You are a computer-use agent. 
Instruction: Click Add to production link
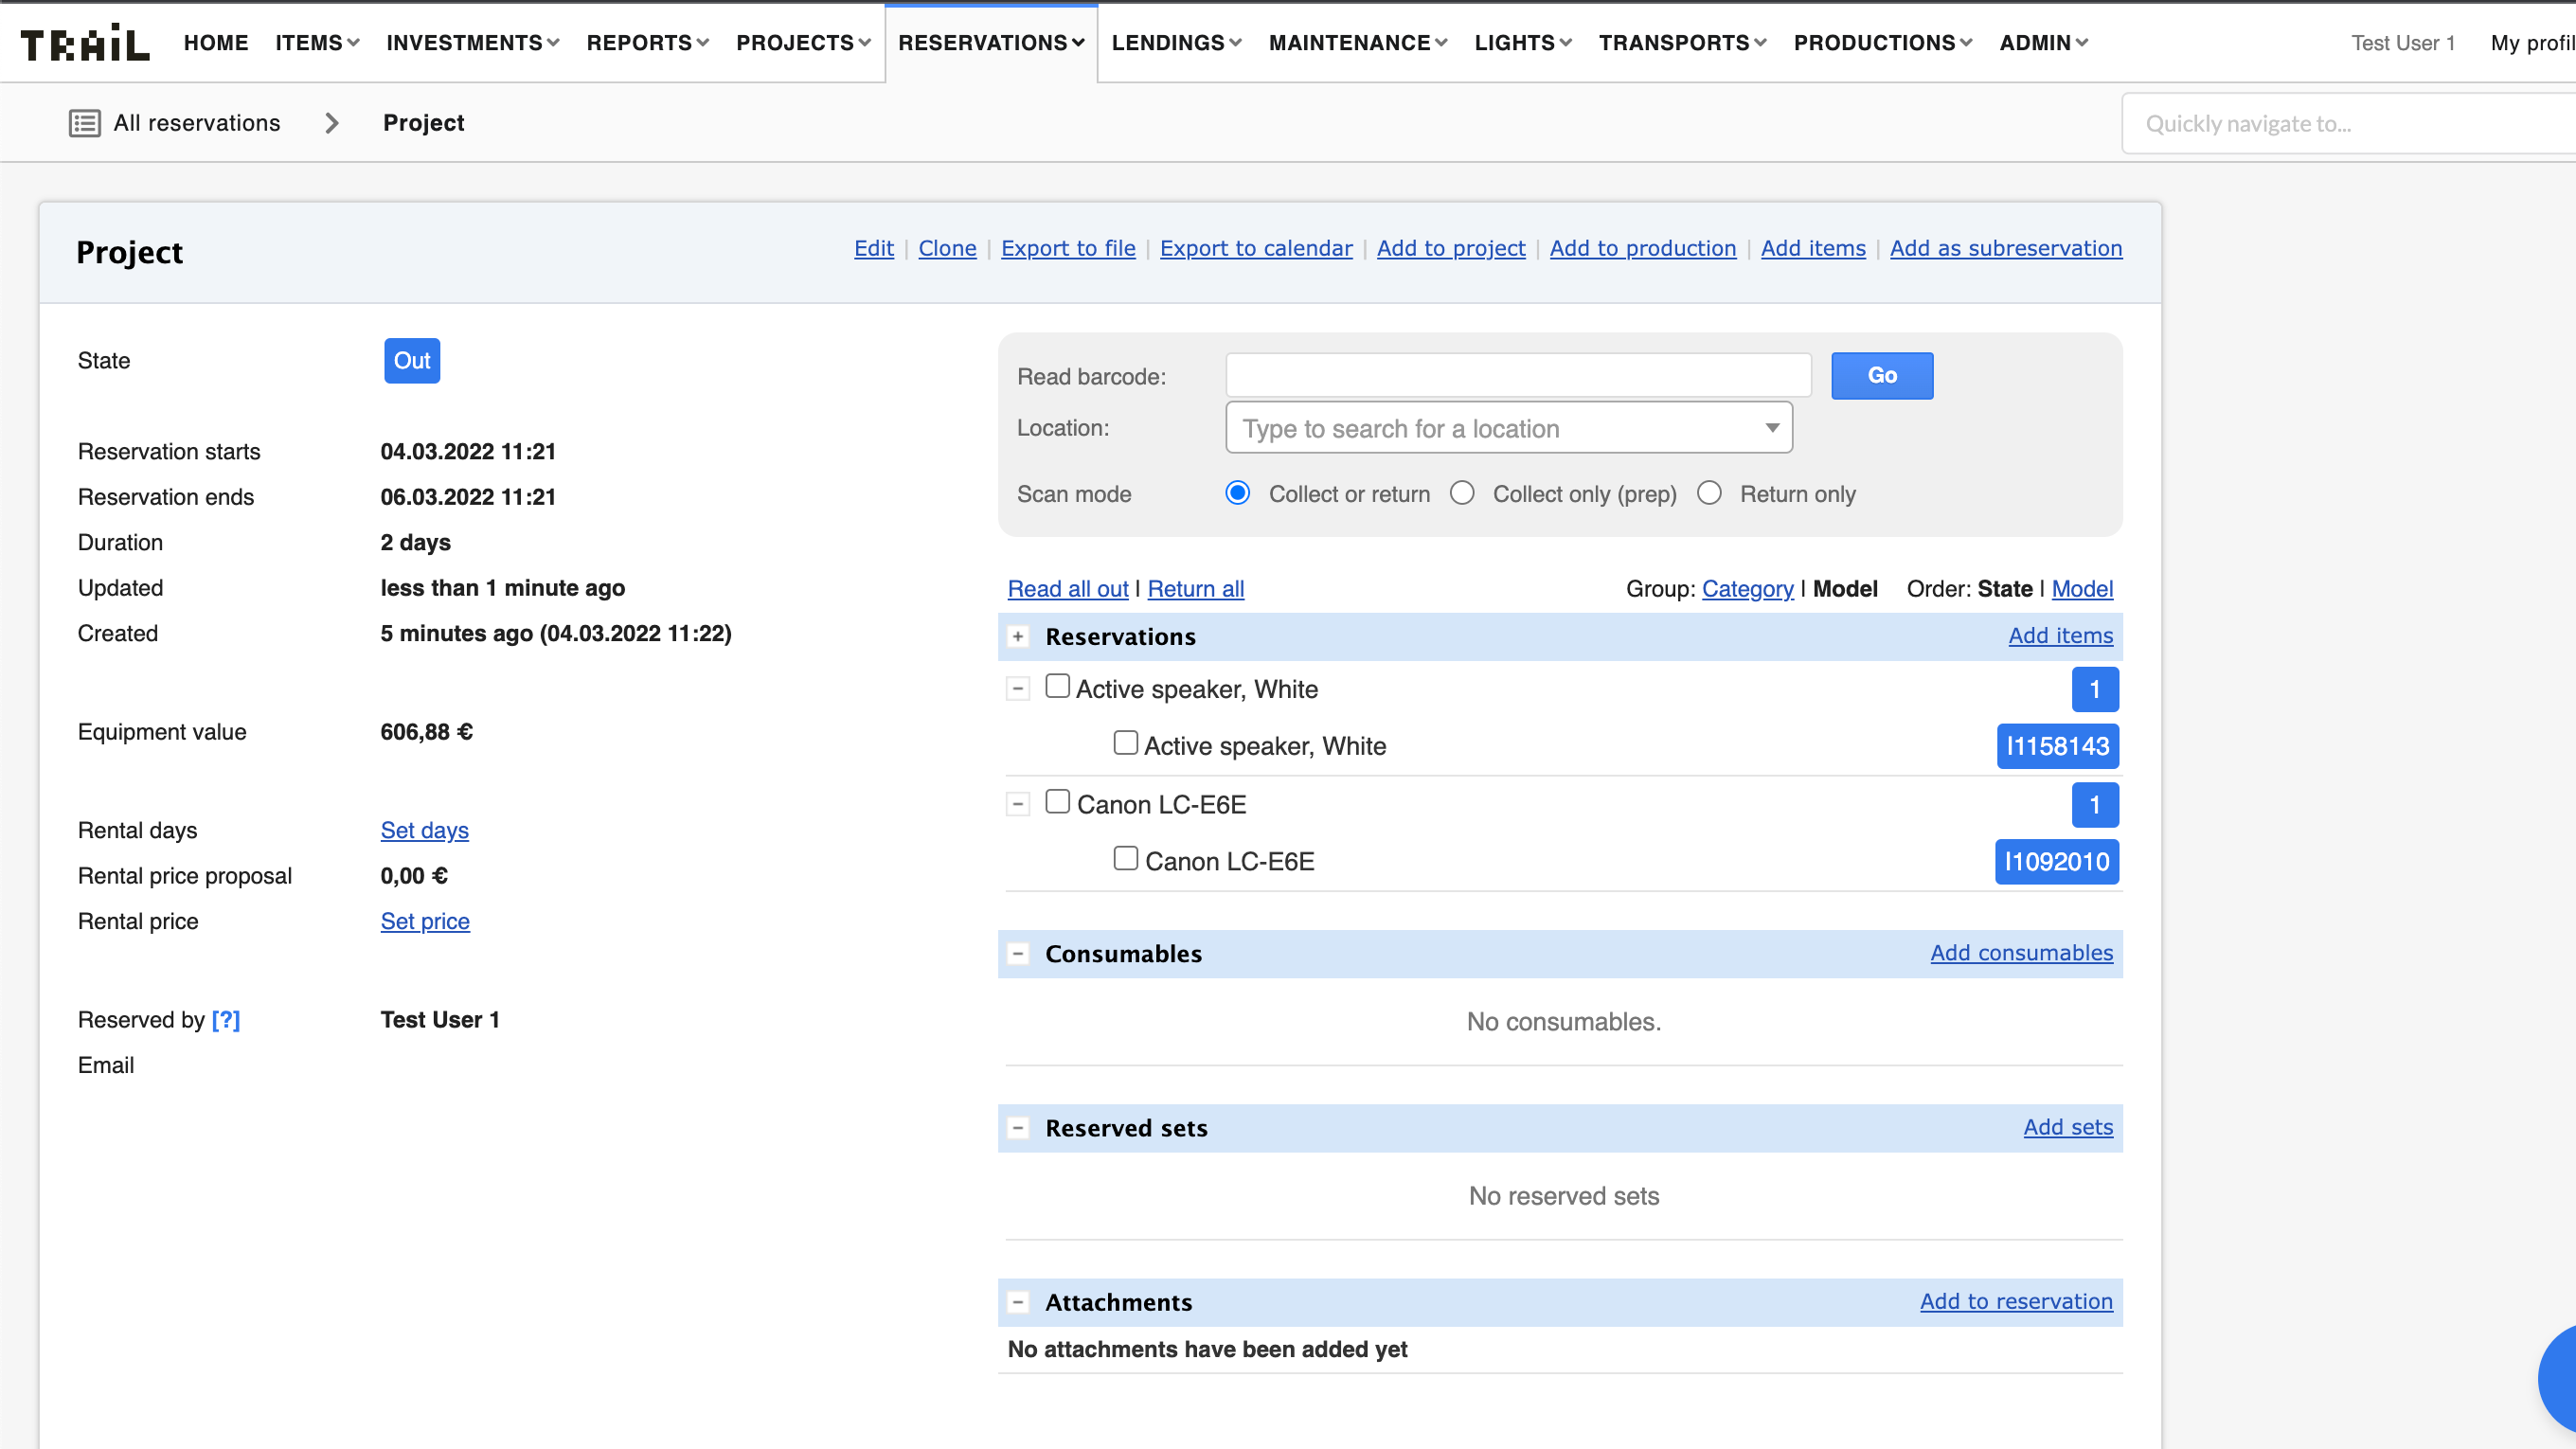coord(1643,248)
